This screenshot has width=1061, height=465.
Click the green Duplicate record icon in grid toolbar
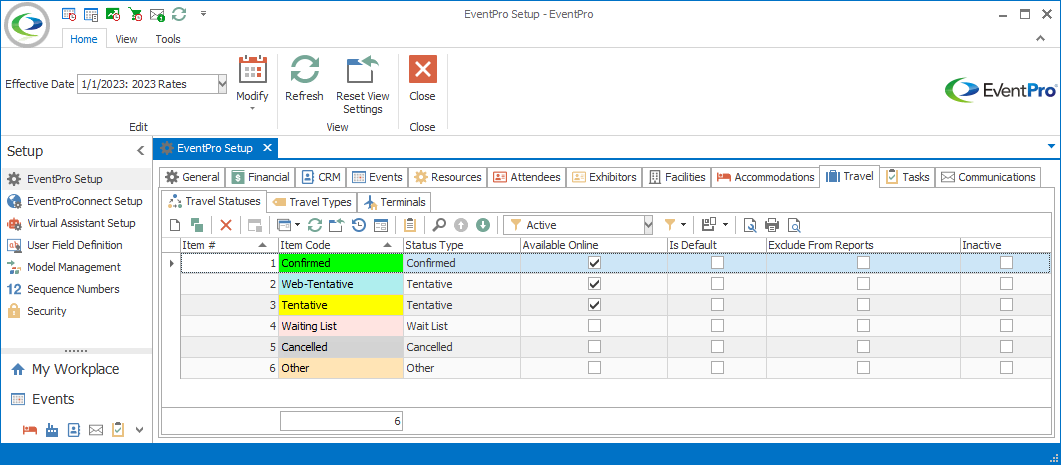pos(196,225)
